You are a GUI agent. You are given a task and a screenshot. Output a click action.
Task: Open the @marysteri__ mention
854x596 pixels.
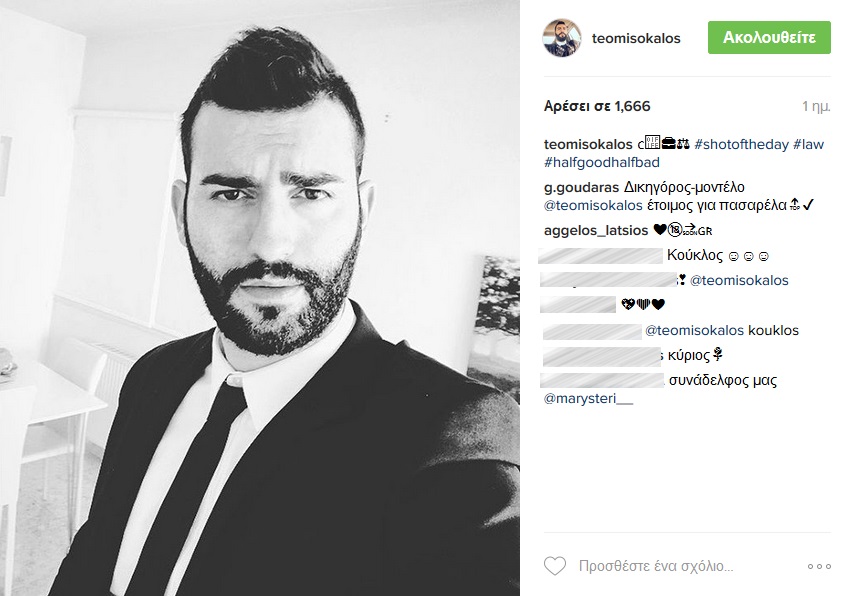(588, 399)
